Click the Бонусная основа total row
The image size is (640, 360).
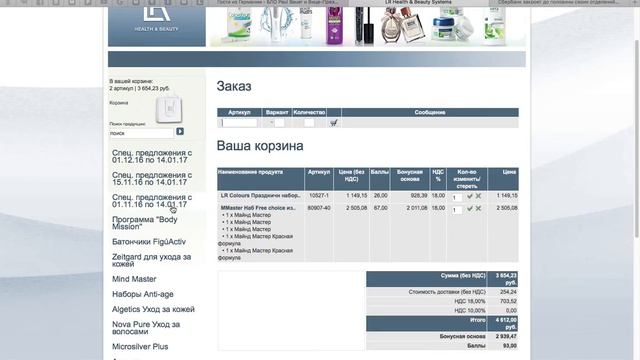click(442, 336)
